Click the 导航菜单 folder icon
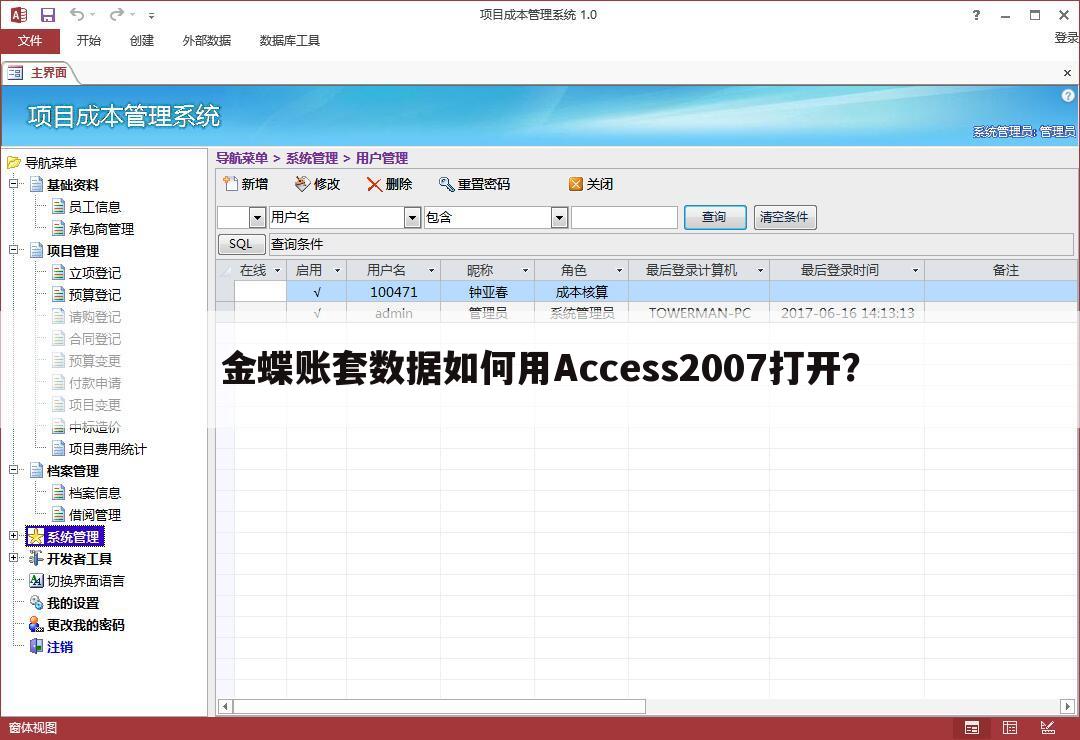Image resolution: width=1080 pixels, height=740 pixels. (13, 163)
